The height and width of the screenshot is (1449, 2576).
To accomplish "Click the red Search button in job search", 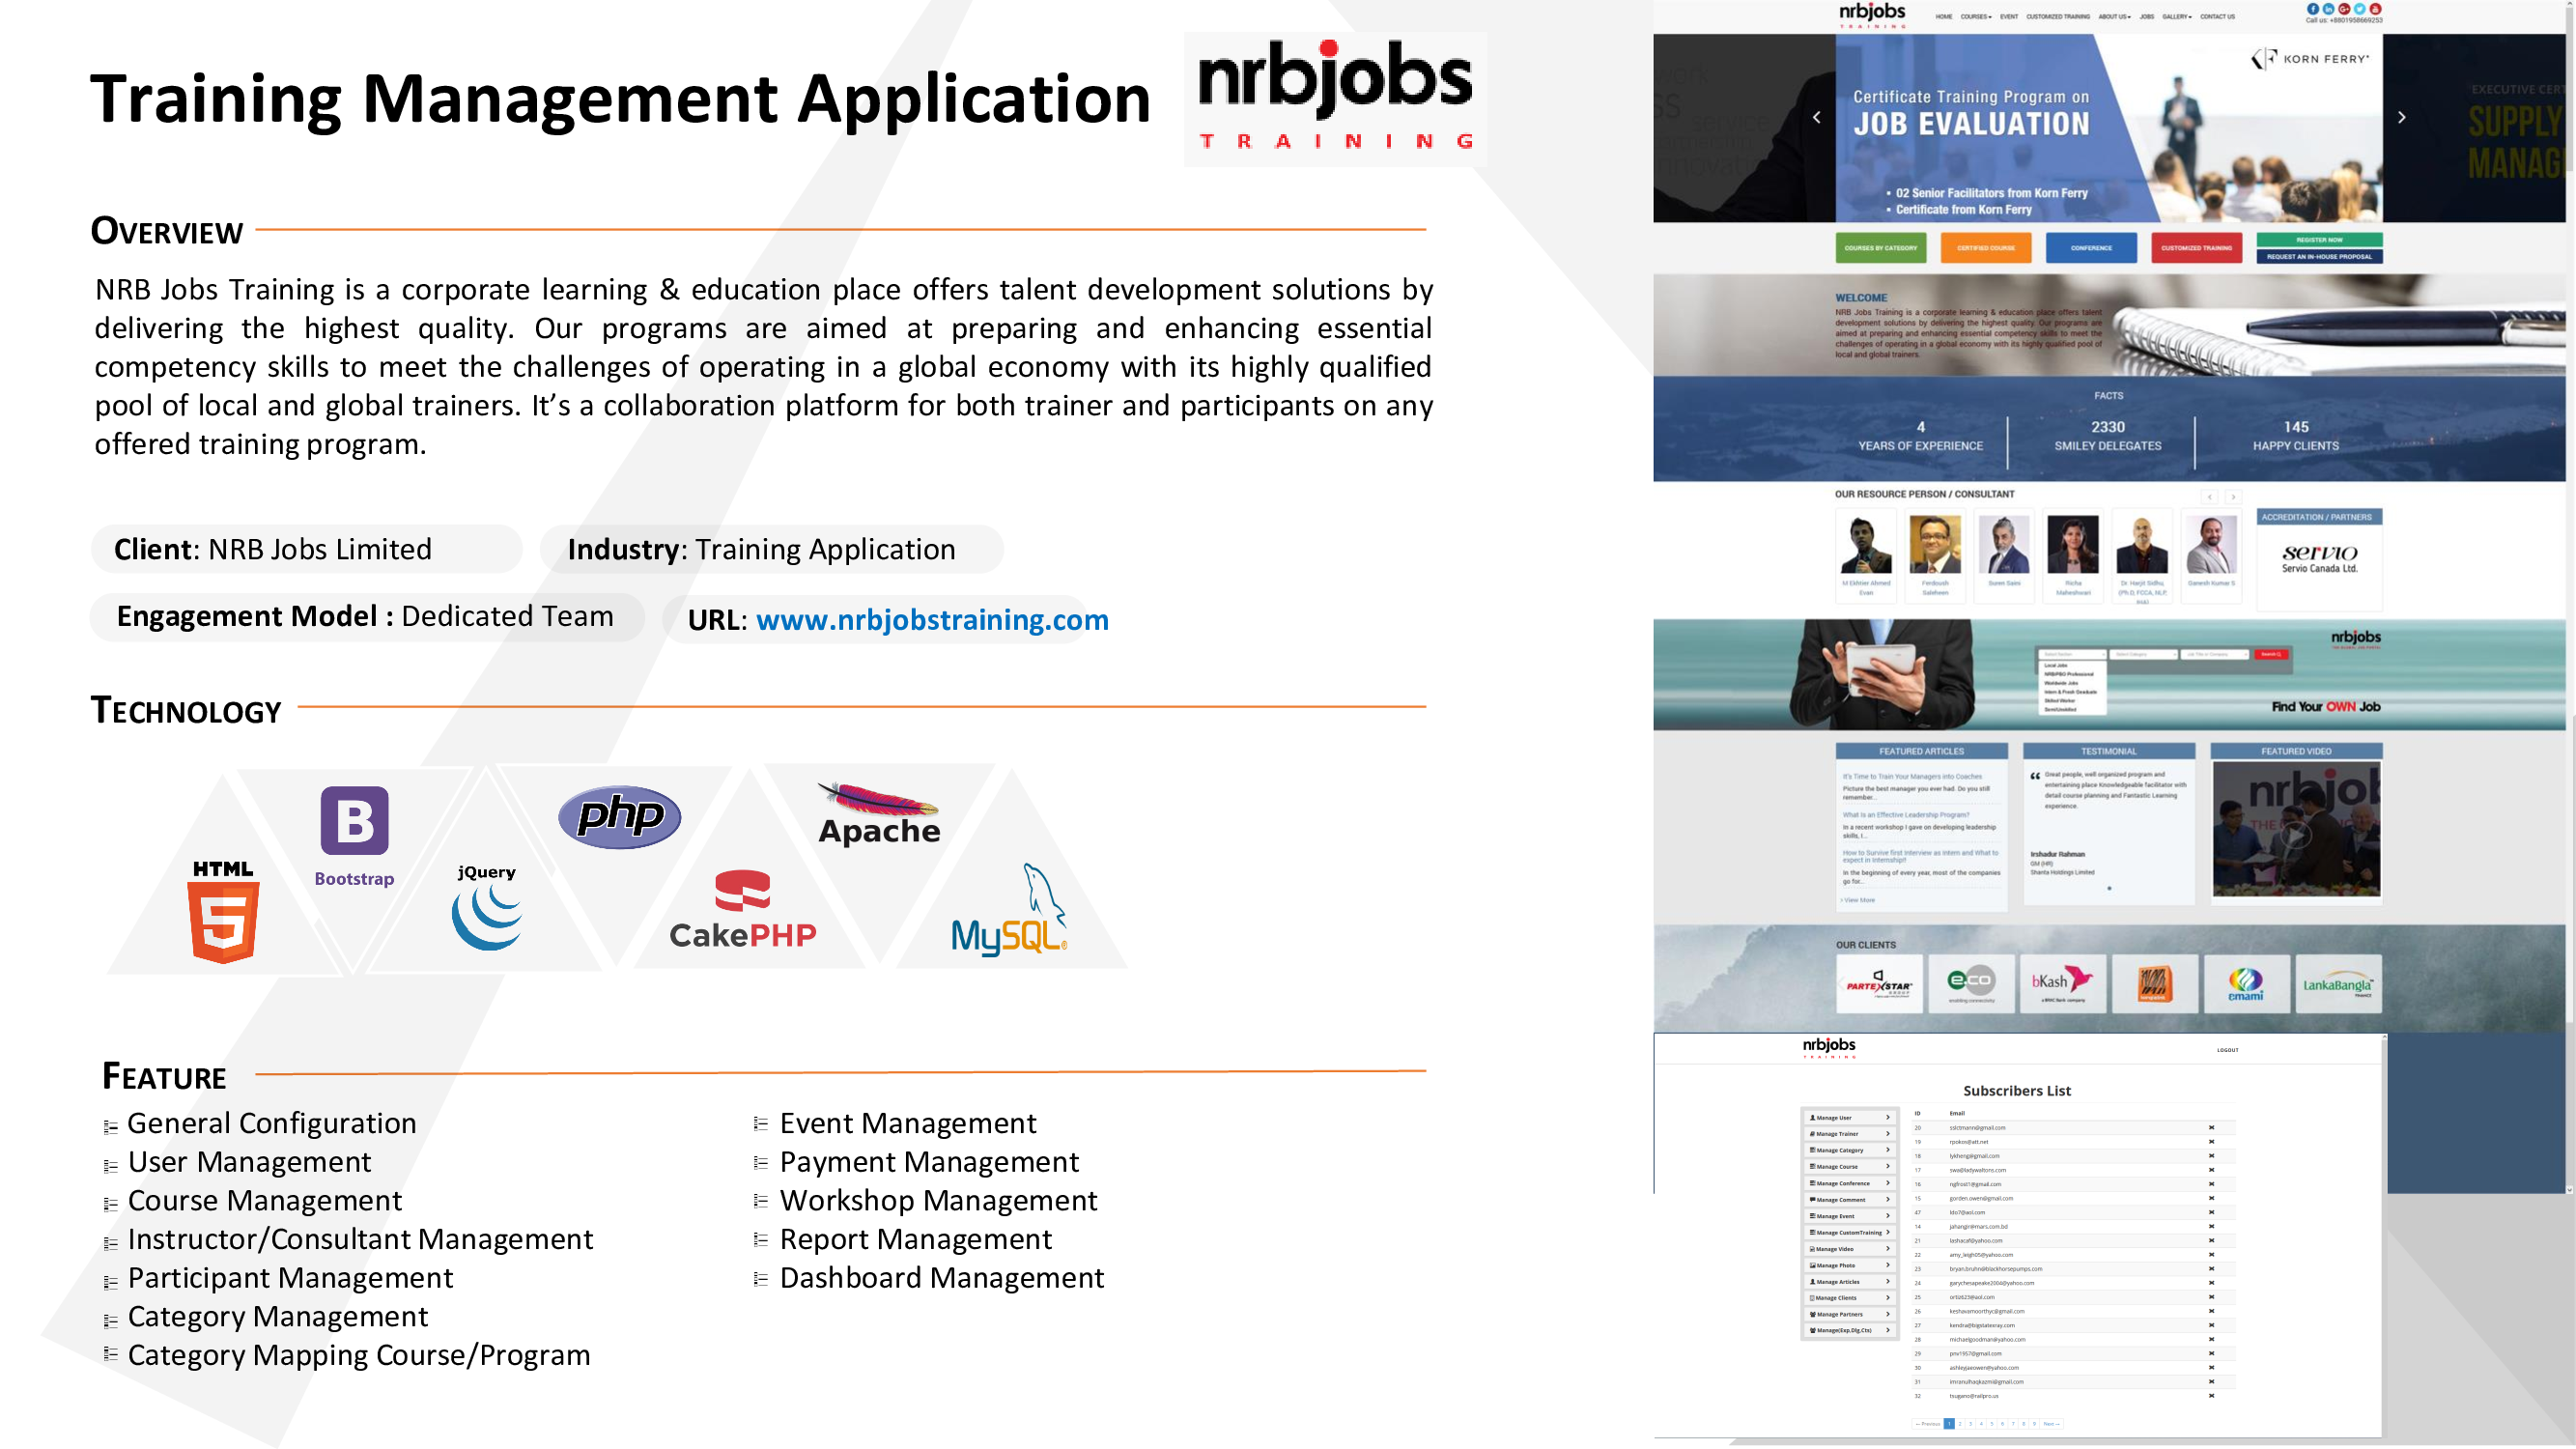I will (x=2271, y=654).
